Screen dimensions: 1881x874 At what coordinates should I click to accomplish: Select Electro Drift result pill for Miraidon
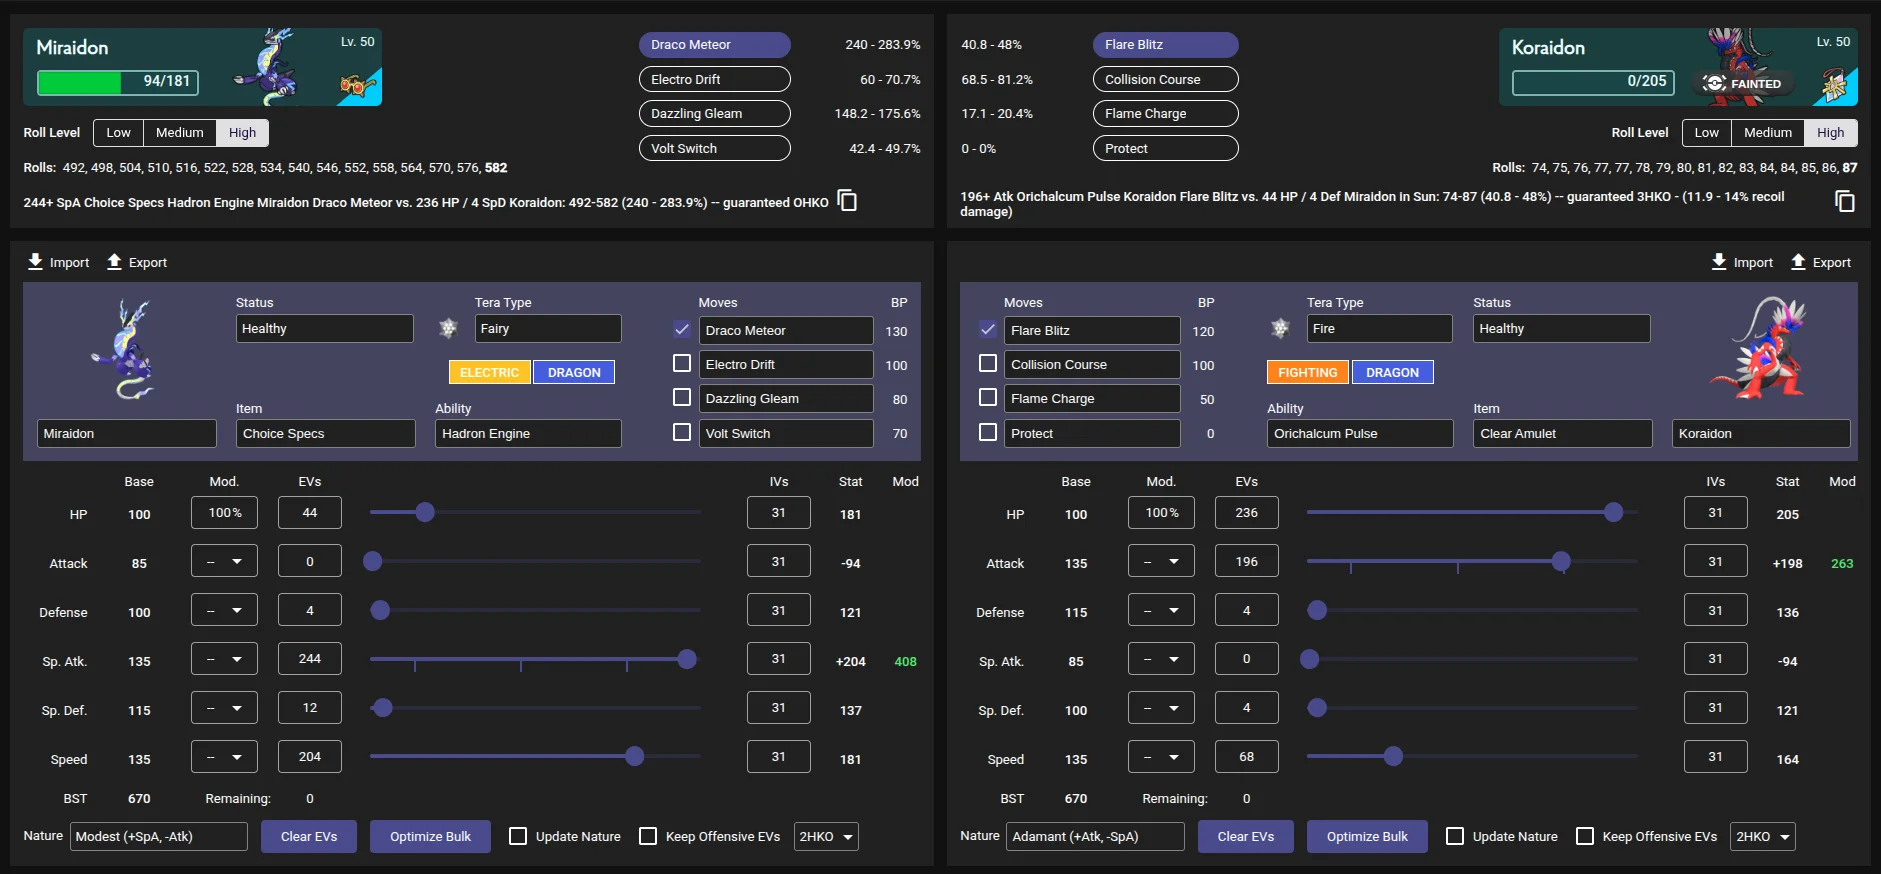coord(715,79)
